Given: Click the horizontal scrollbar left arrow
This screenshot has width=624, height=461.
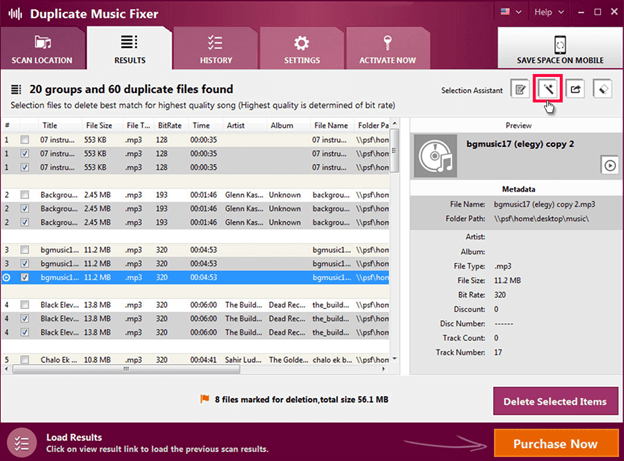Looking at the screenshot, I should 6,369.
